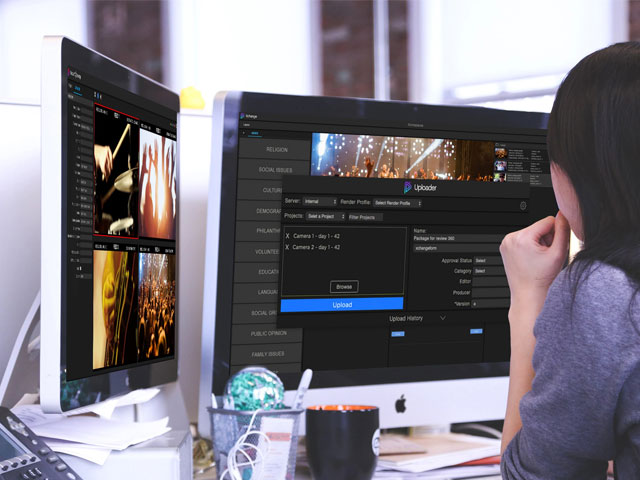
Task: Click the Uploader logo icon
Action: (407, 187)
